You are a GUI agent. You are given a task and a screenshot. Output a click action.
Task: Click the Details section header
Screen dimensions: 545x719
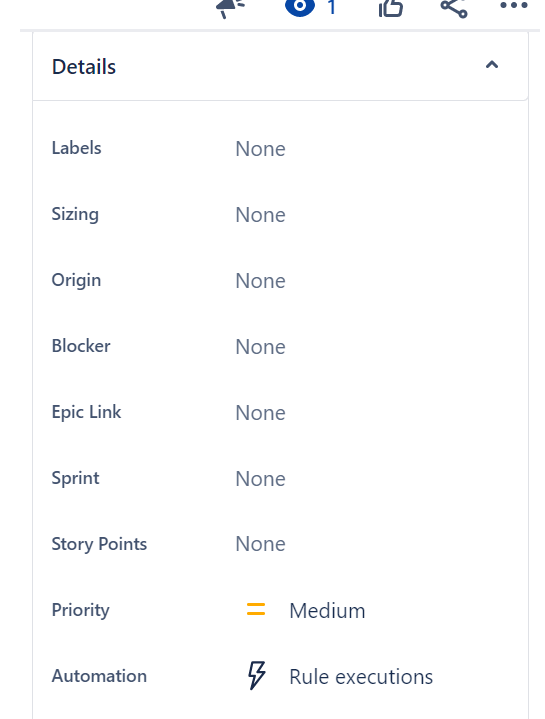tap(281, 66)
